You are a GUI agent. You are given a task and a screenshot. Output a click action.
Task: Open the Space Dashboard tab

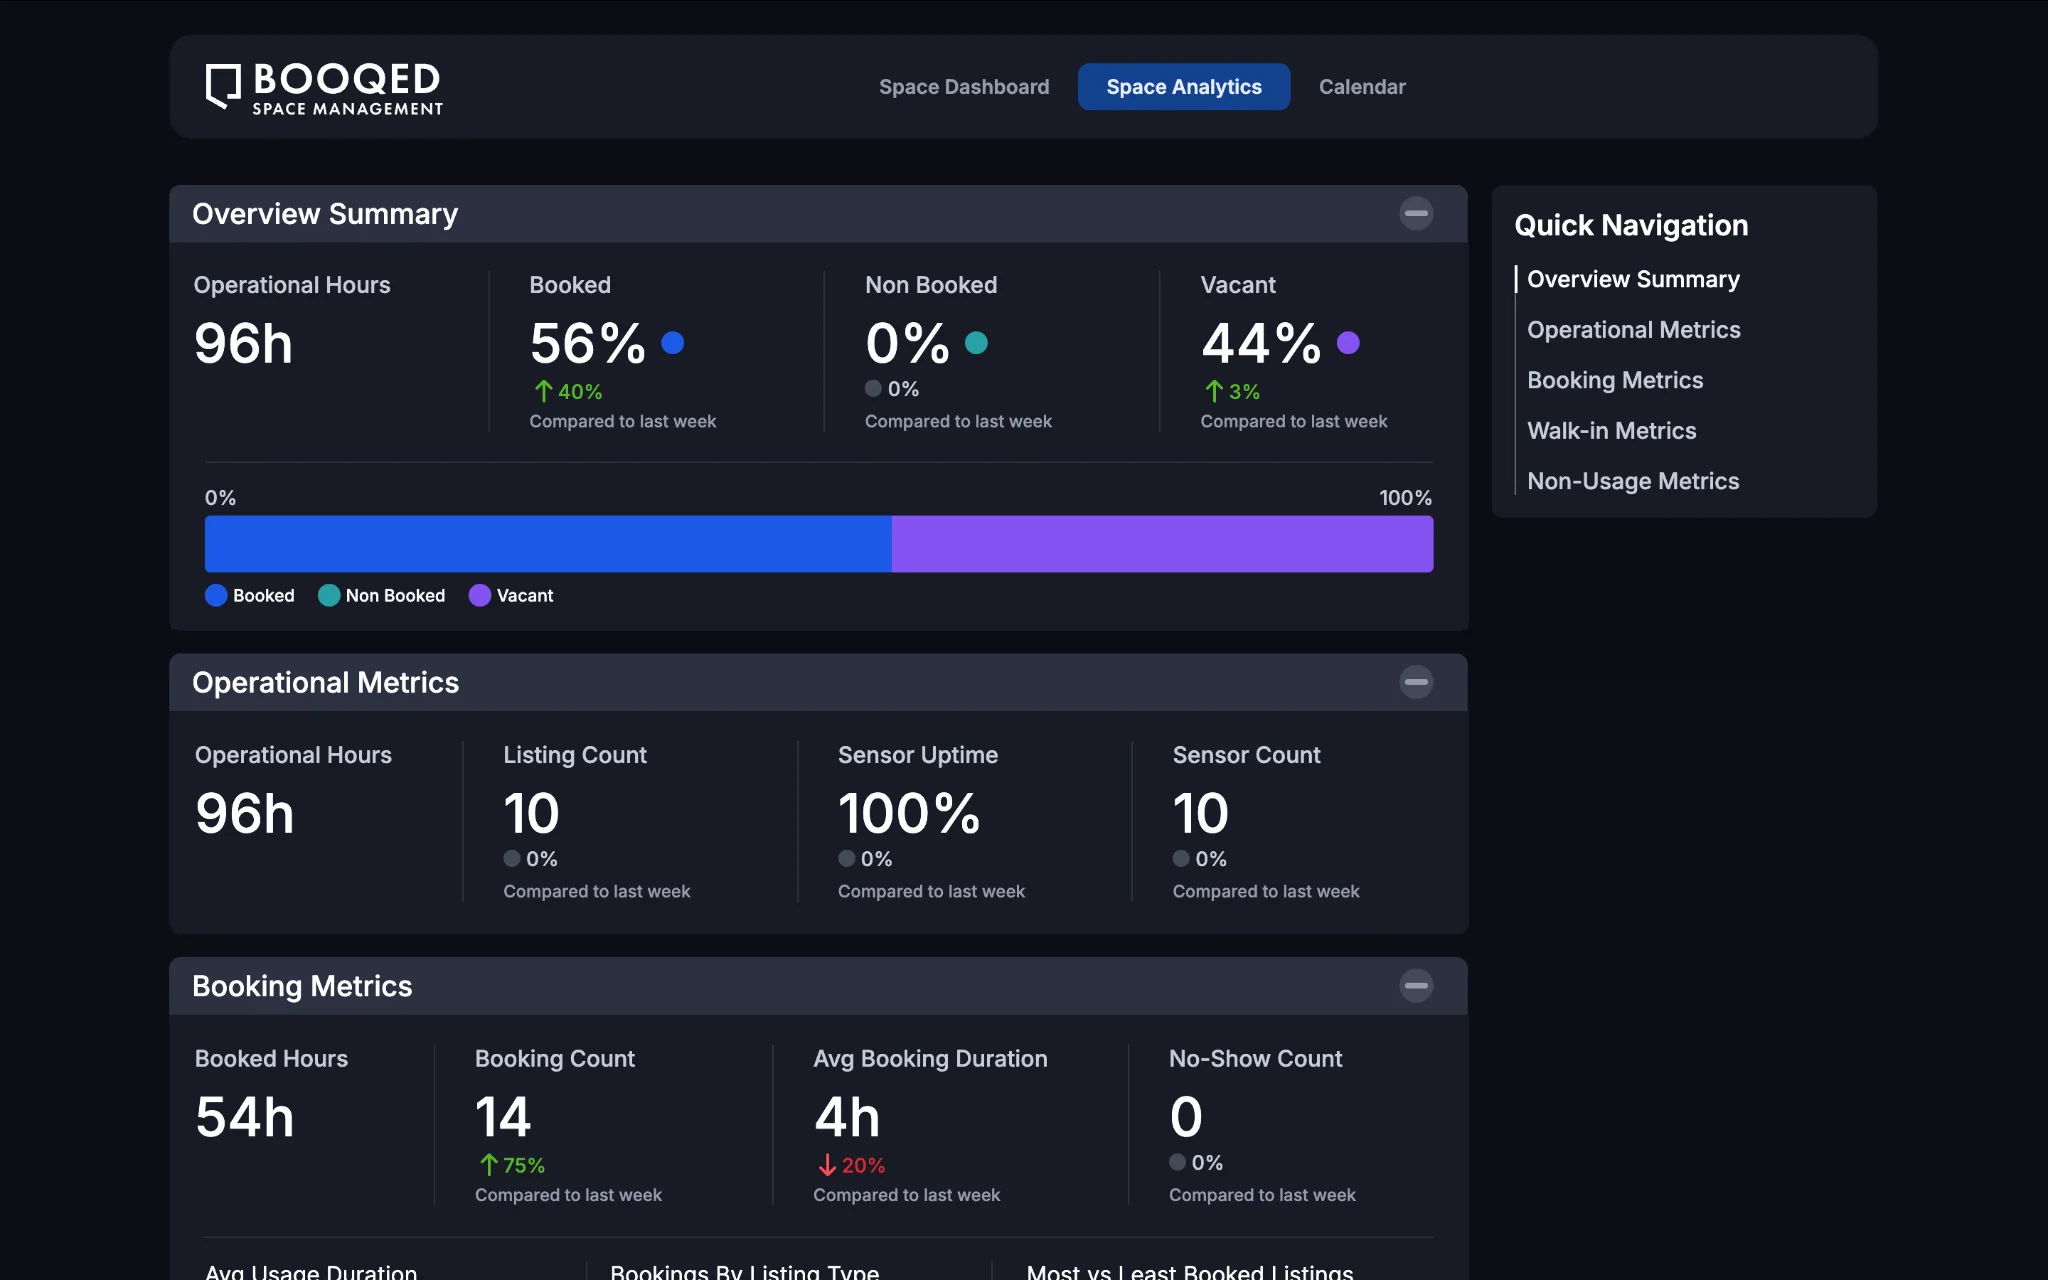click(964, 87)
